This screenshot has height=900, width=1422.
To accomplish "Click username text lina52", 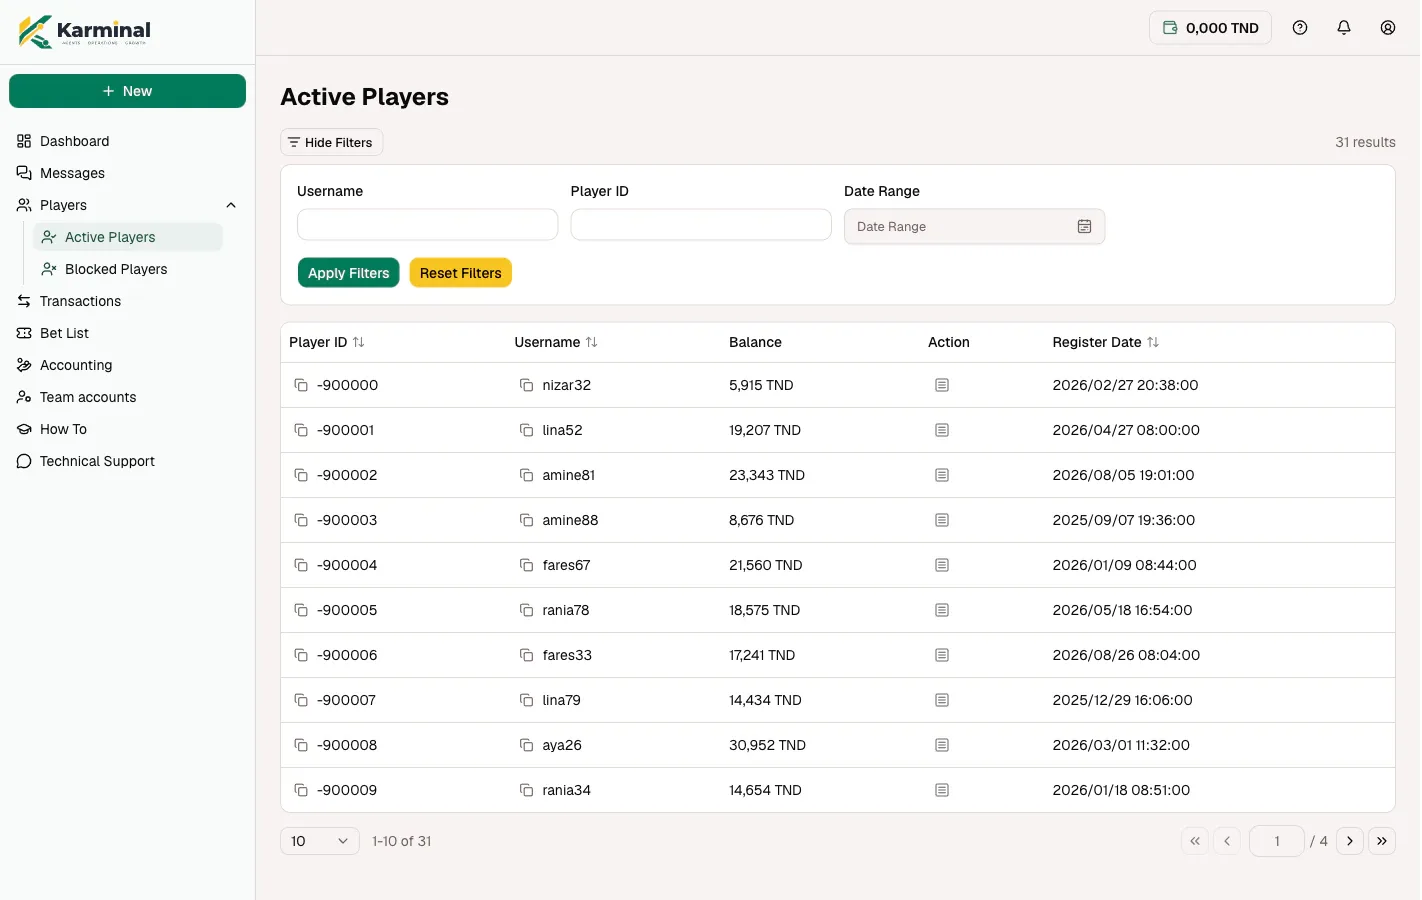I will 562,430.
